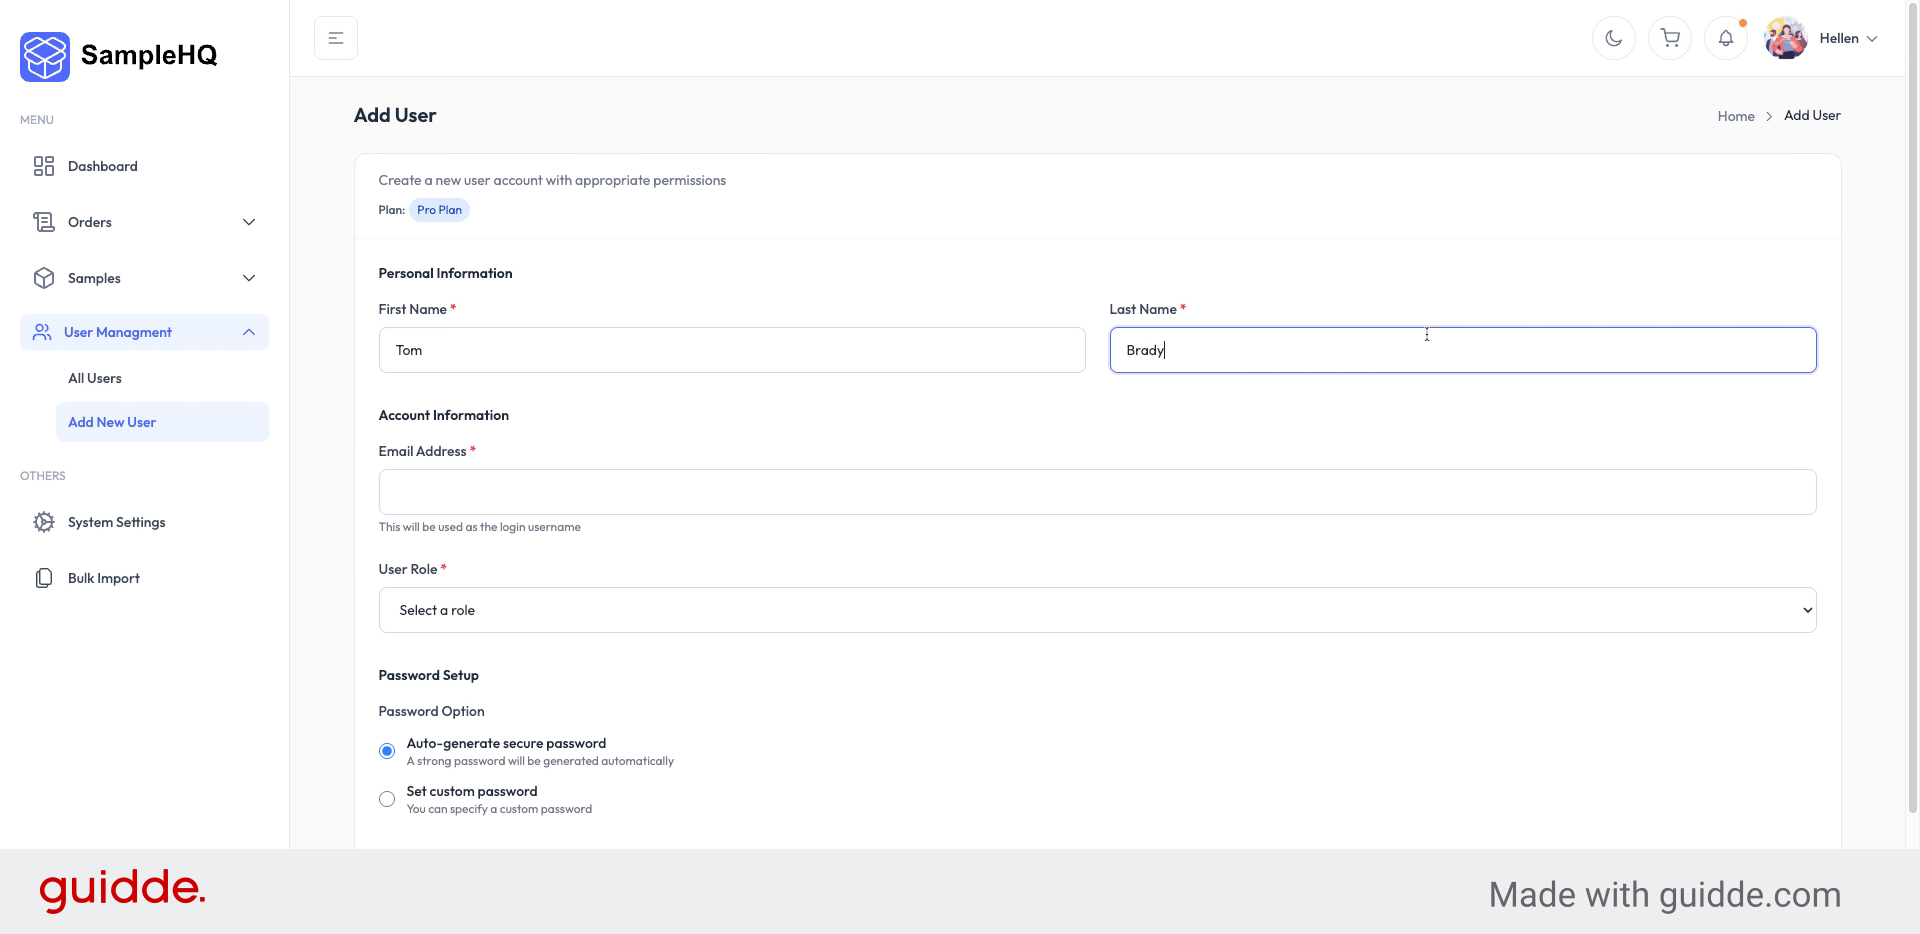Select Auto-generate secure password option
This screenshot has height=934, width=1920.
pos(386,751)
